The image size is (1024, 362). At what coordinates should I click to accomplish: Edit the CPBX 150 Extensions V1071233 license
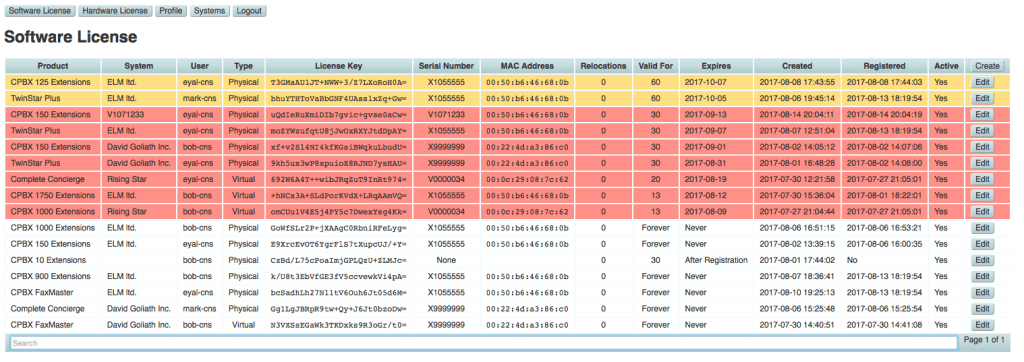click(x=982, y=115)
